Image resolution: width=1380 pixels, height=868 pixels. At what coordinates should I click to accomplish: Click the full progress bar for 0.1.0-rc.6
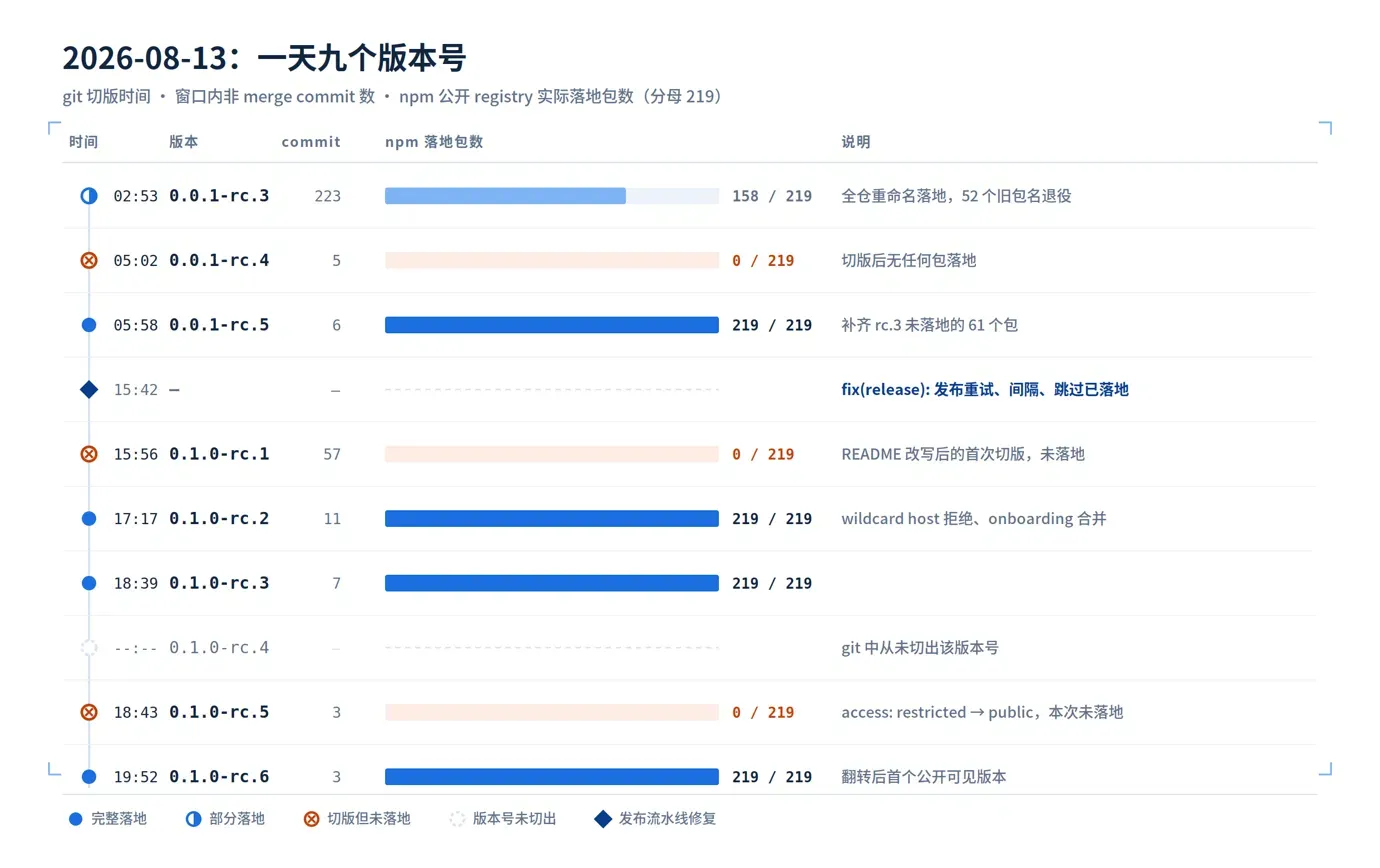(552, 777)
